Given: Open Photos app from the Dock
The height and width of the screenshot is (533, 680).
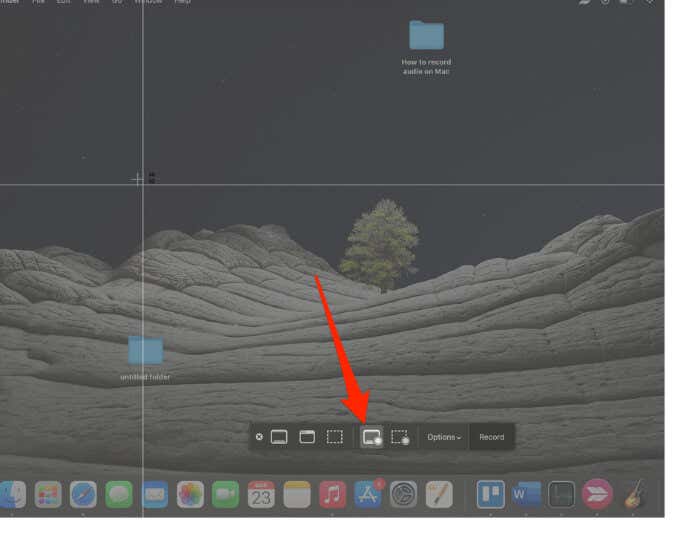Looking at the screenshot, I should [190, 494].
